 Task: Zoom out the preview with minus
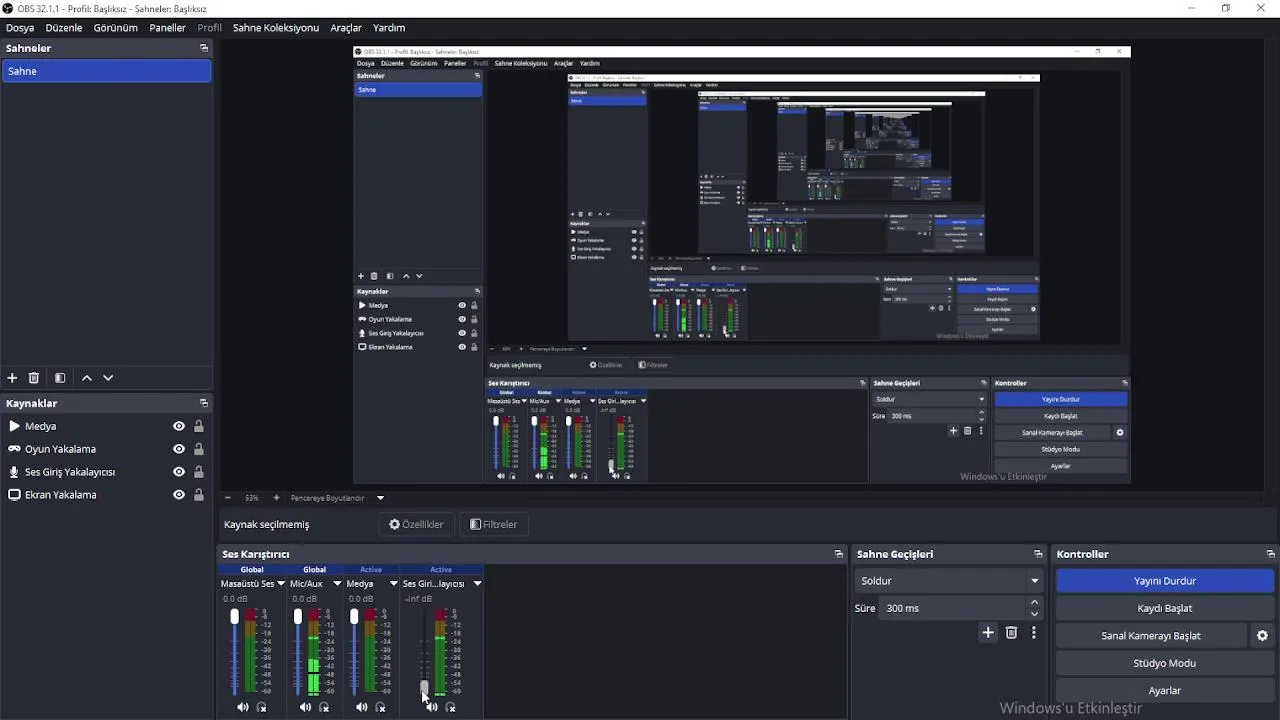click(x=228, y=497)
